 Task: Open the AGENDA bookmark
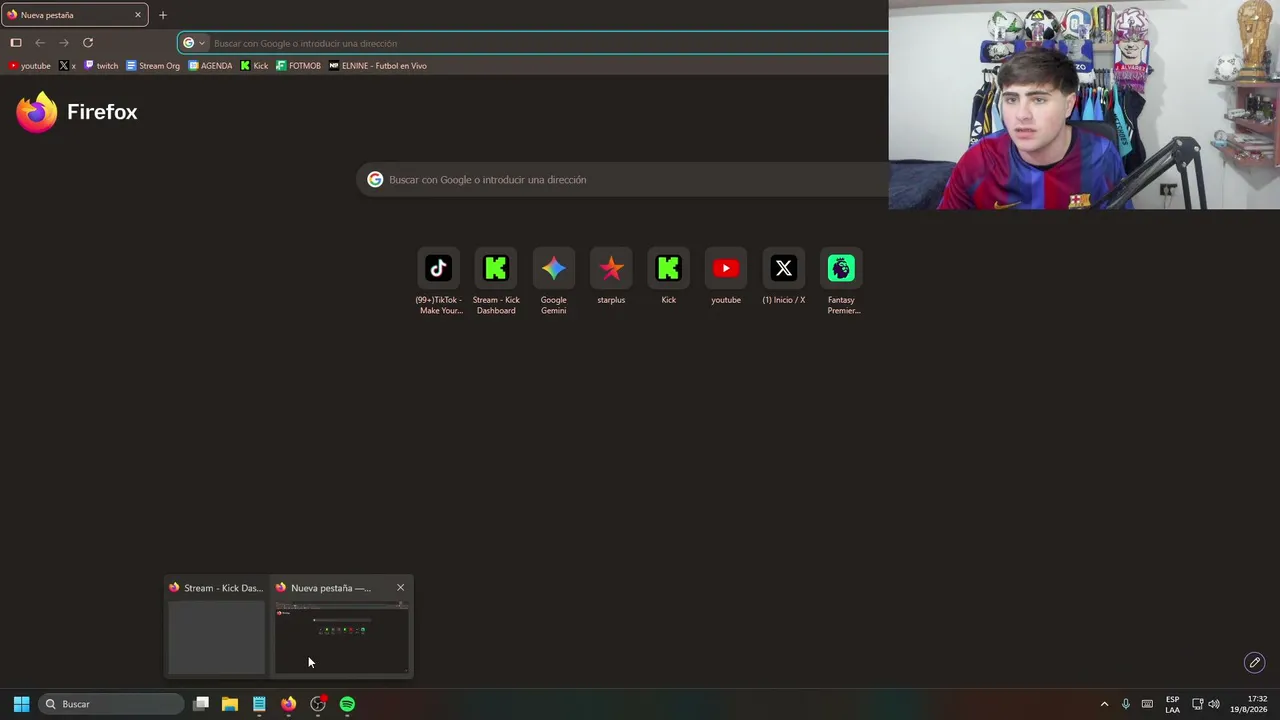point(210,66)
